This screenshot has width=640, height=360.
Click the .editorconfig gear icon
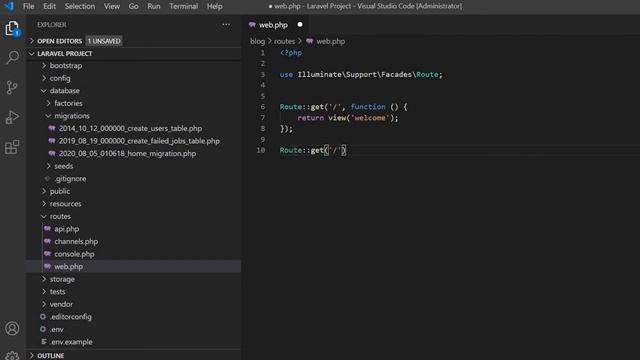click(43, 316)
